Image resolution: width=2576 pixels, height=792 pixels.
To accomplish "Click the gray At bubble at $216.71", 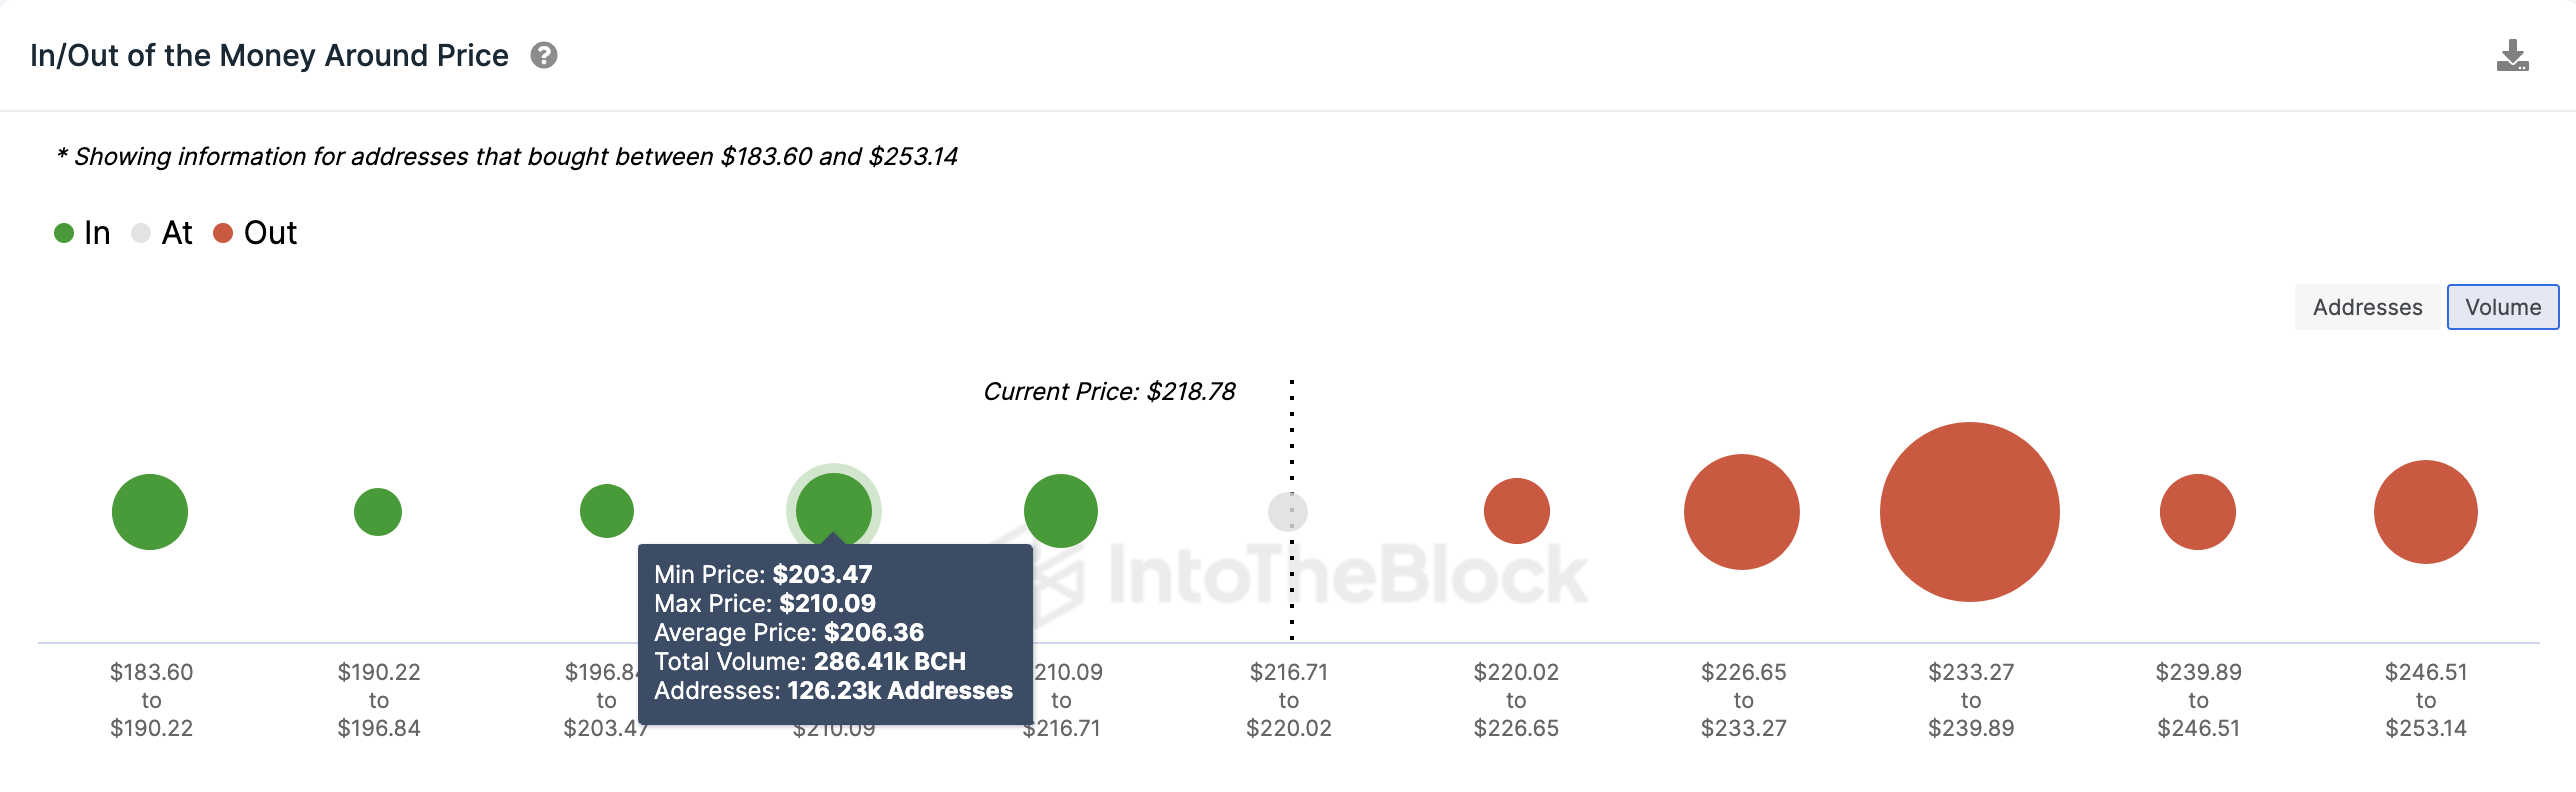I will point(1288,512).
